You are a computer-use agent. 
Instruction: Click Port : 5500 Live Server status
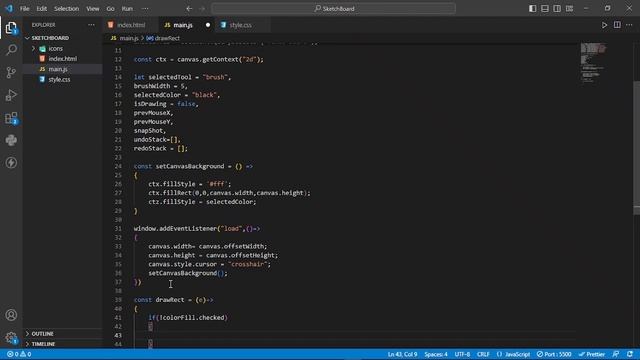[554, 354]
